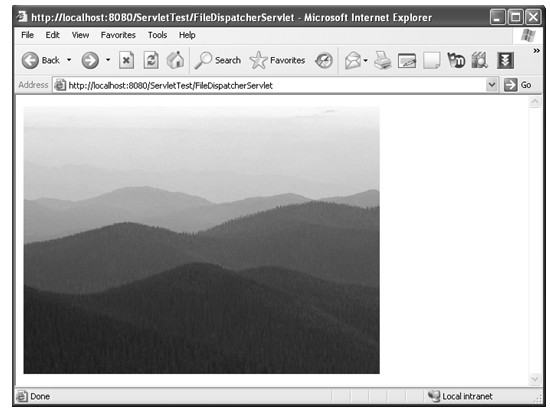Click the Print toolbar icon

[x=382, y=60]
